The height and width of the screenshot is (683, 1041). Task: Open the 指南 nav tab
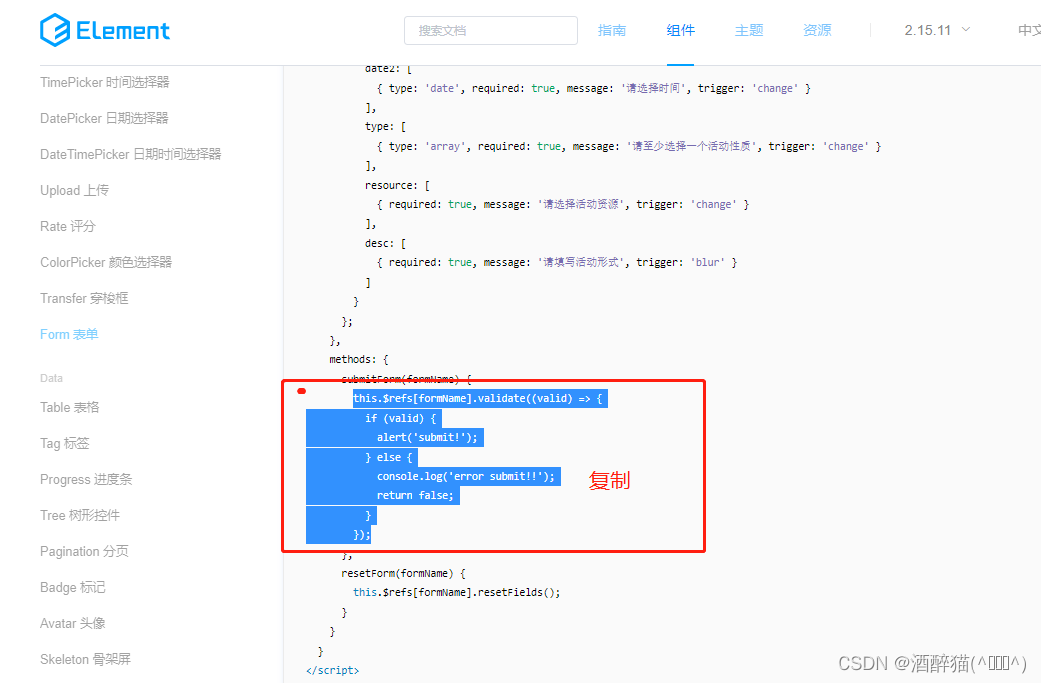(x=611, y=31)
